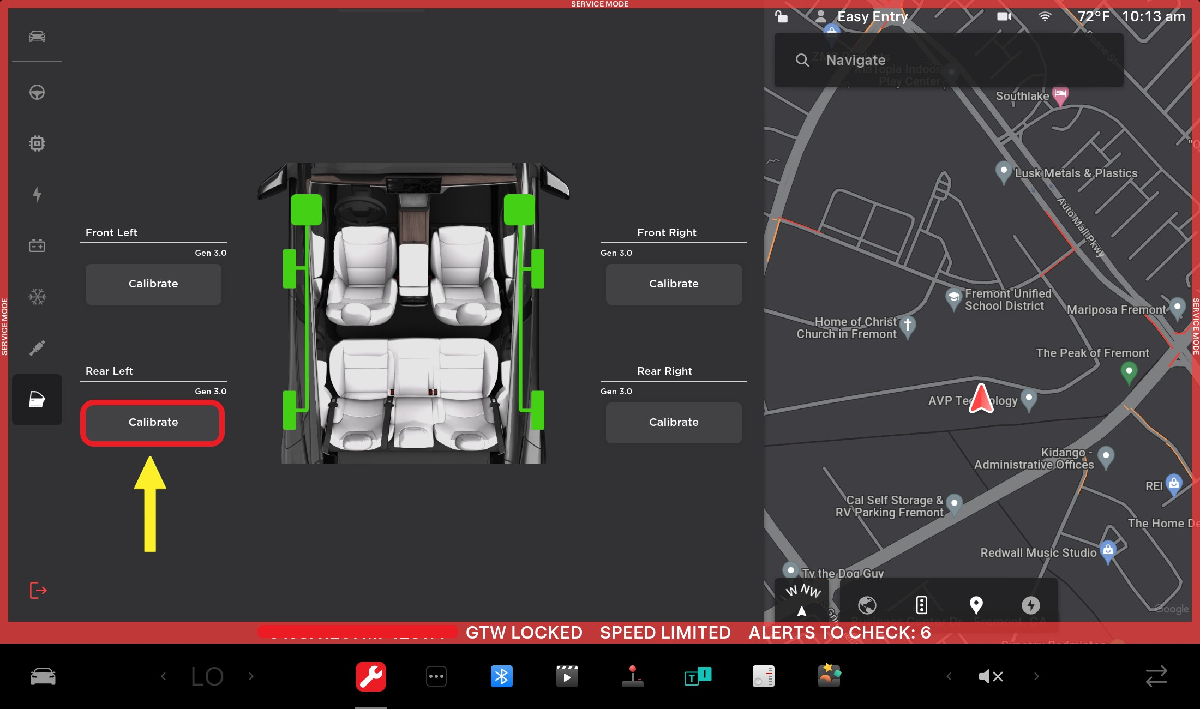Viewport: 1202px width, 710px height.
Task: Open the Bluetooth app in bottom bar
Action: (x=501, y=677)
